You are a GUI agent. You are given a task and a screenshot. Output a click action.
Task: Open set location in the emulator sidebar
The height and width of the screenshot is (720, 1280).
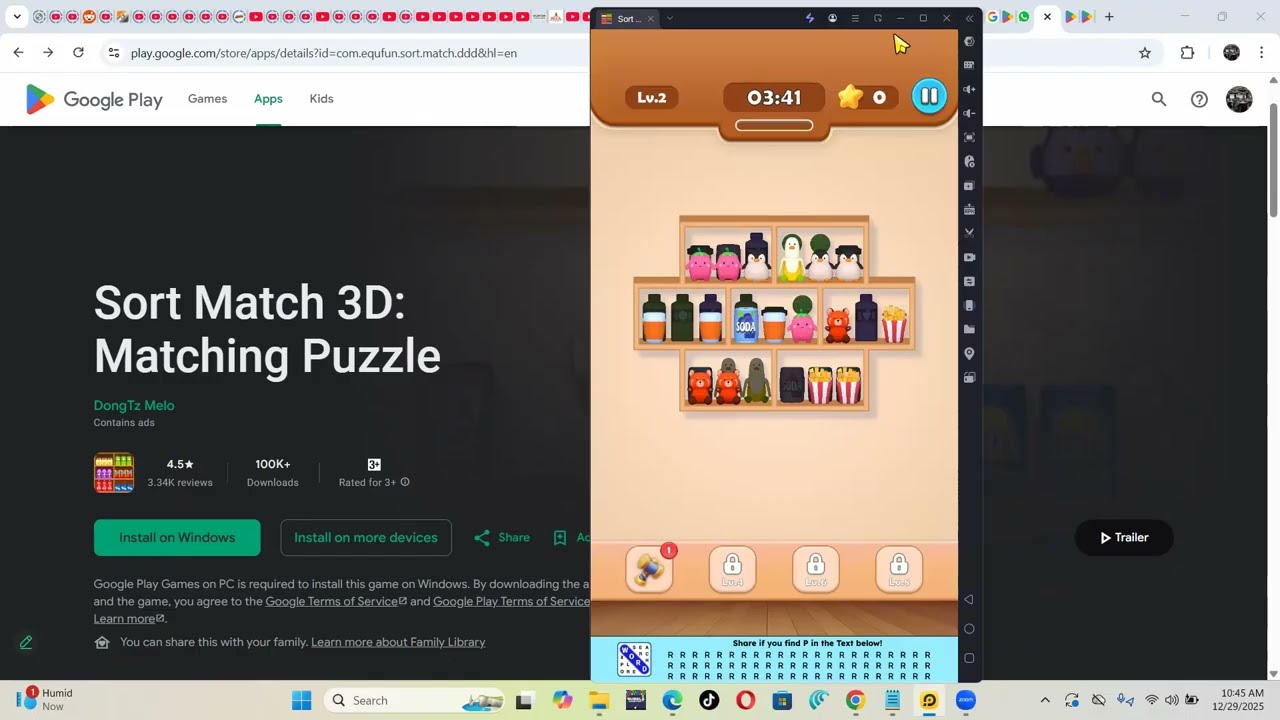point(969,353)
